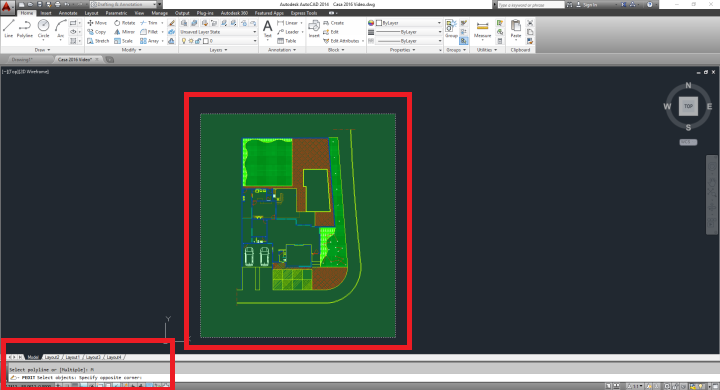Image resolution: width=720 pixels, height=390 pixels.
Task: Activate the Rotate command
Action: [x=124, y=23]
